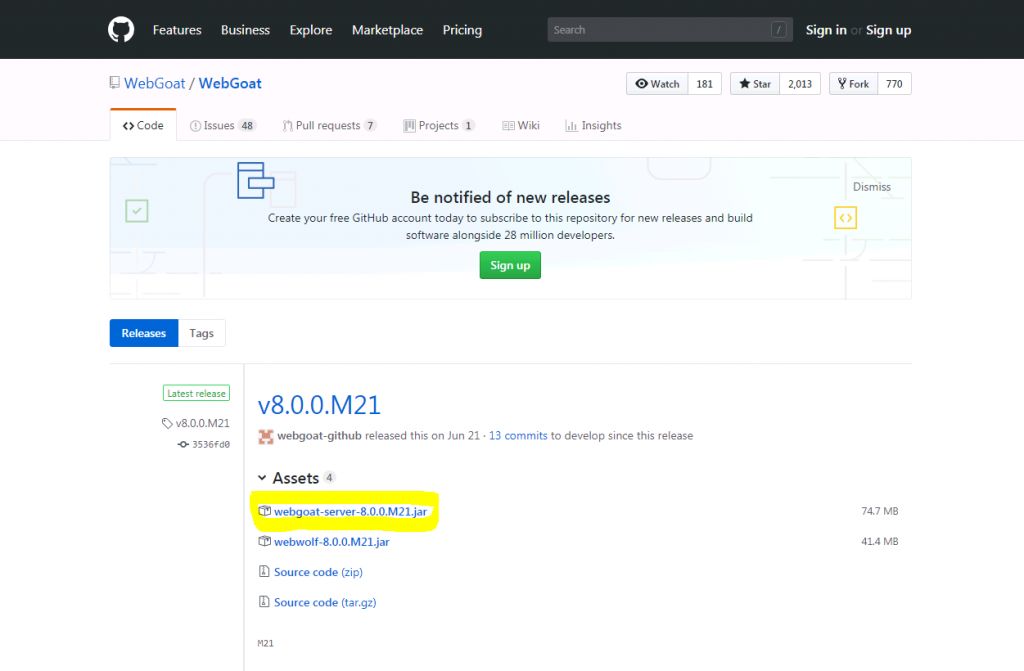Screen dimensions: 1024x671
Task: Open the Features menu link
Action: click(x=177, y=30)
